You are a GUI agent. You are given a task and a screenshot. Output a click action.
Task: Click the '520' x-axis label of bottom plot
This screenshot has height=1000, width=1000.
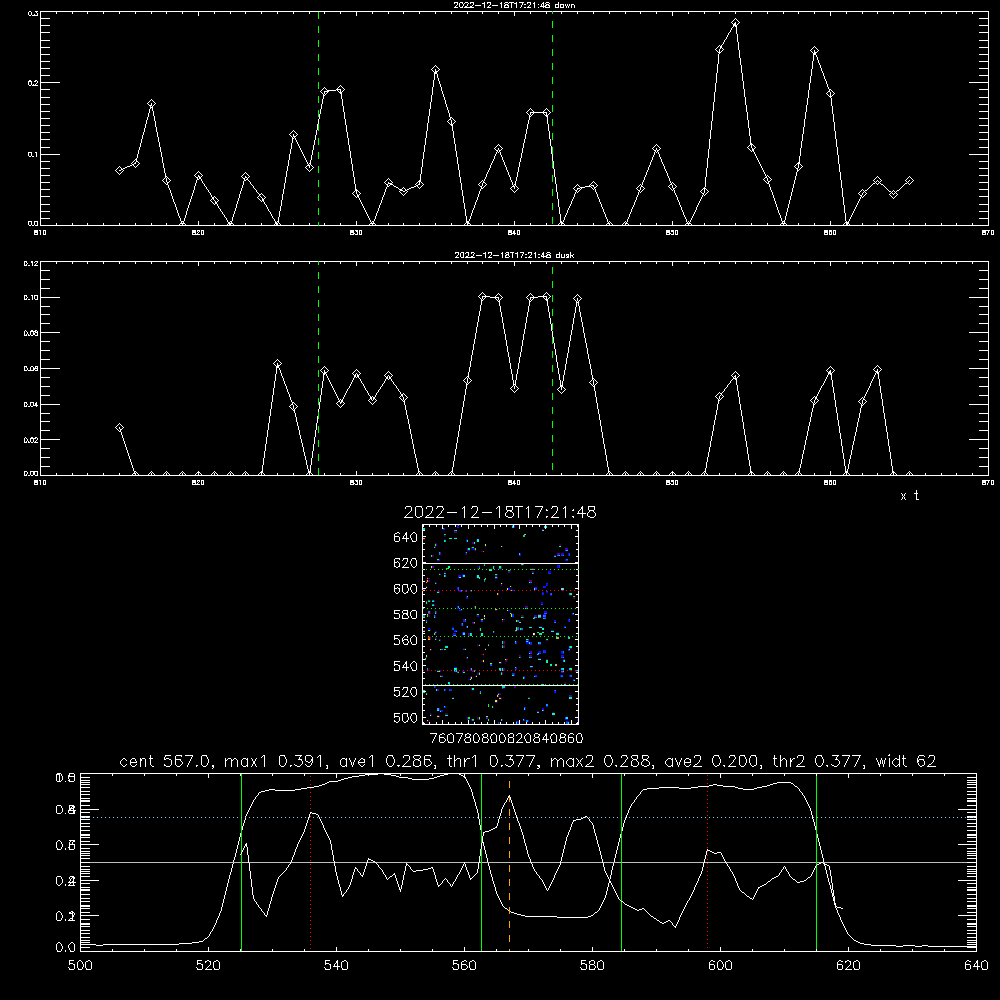[208, 966]
